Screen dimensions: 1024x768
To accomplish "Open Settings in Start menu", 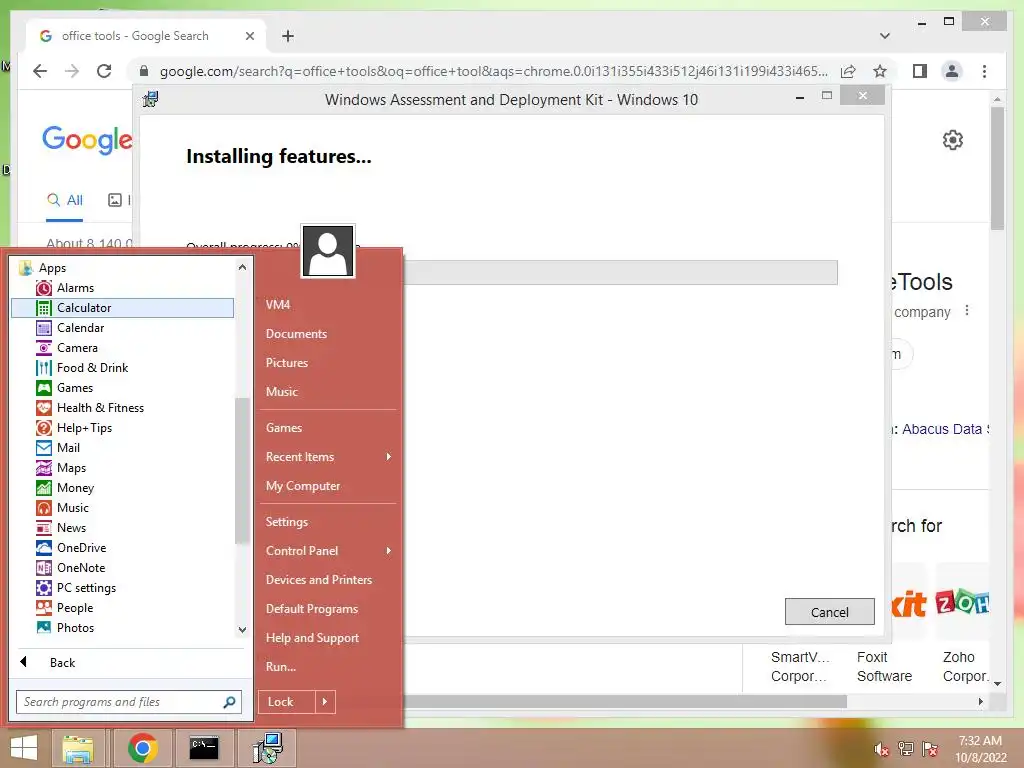I will coord(287,522).
